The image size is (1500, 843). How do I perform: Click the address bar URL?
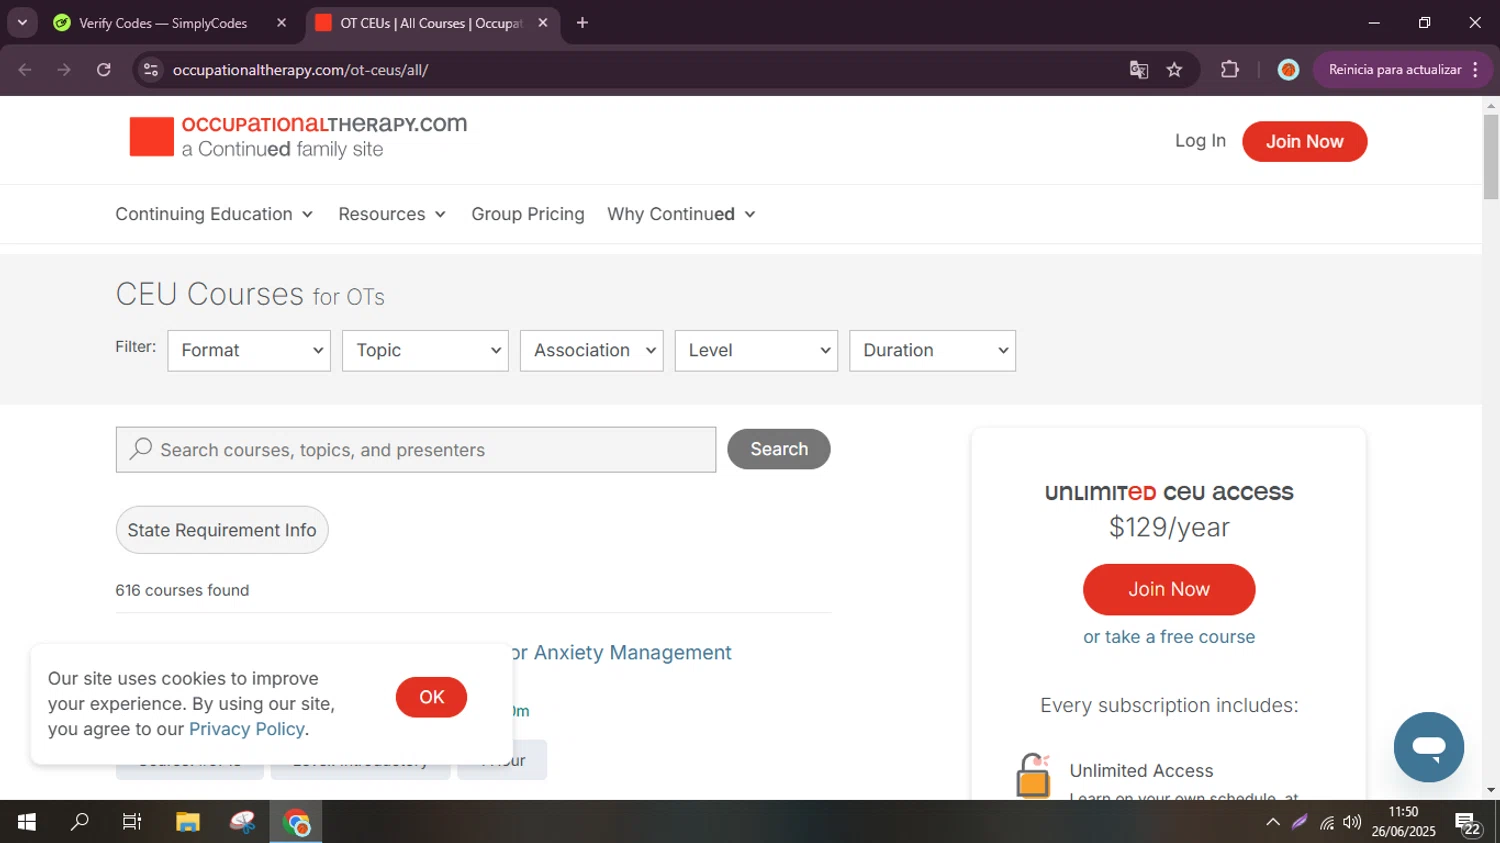300,70
